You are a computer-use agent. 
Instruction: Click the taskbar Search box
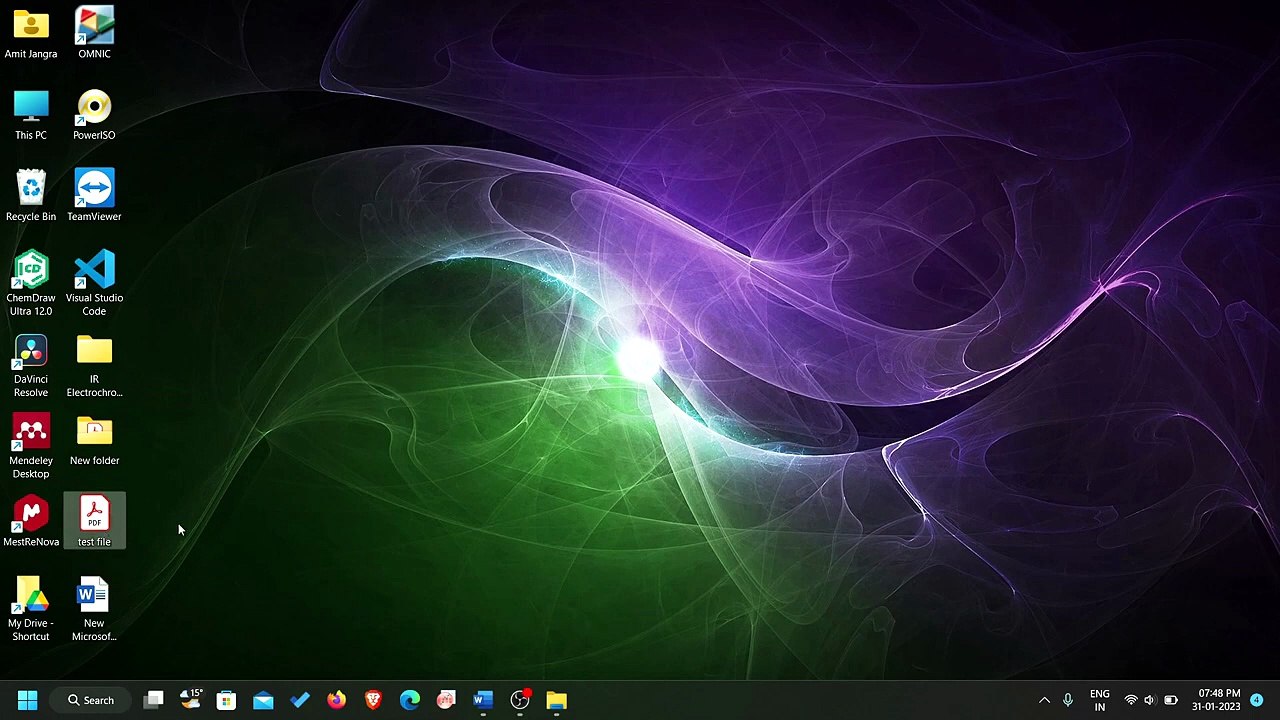click(90, 700)
